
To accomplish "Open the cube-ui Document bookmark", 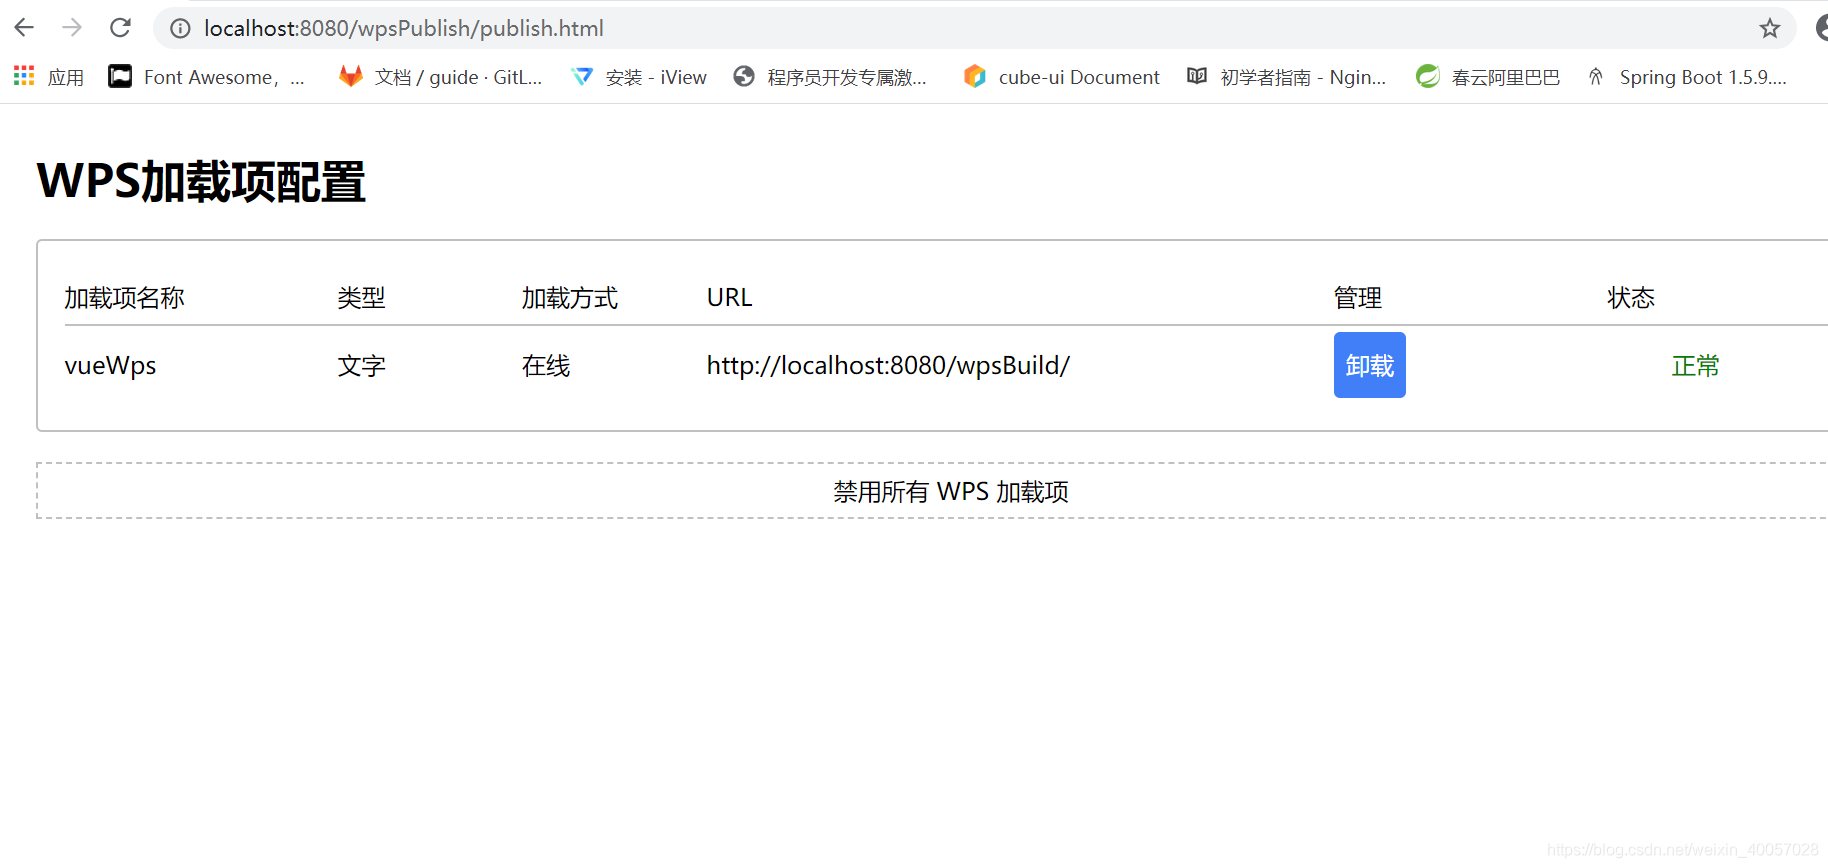I will 1079,77.
